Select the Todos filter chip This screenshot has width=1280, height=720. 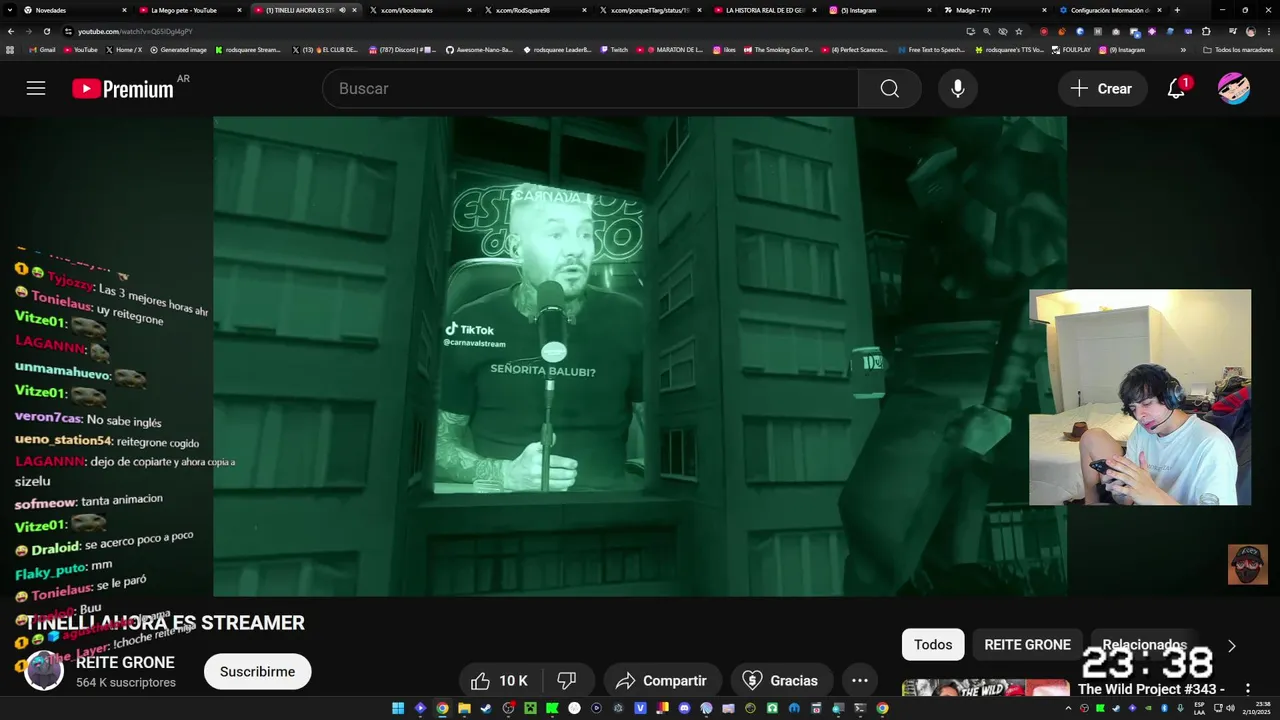tap(933, 644)
